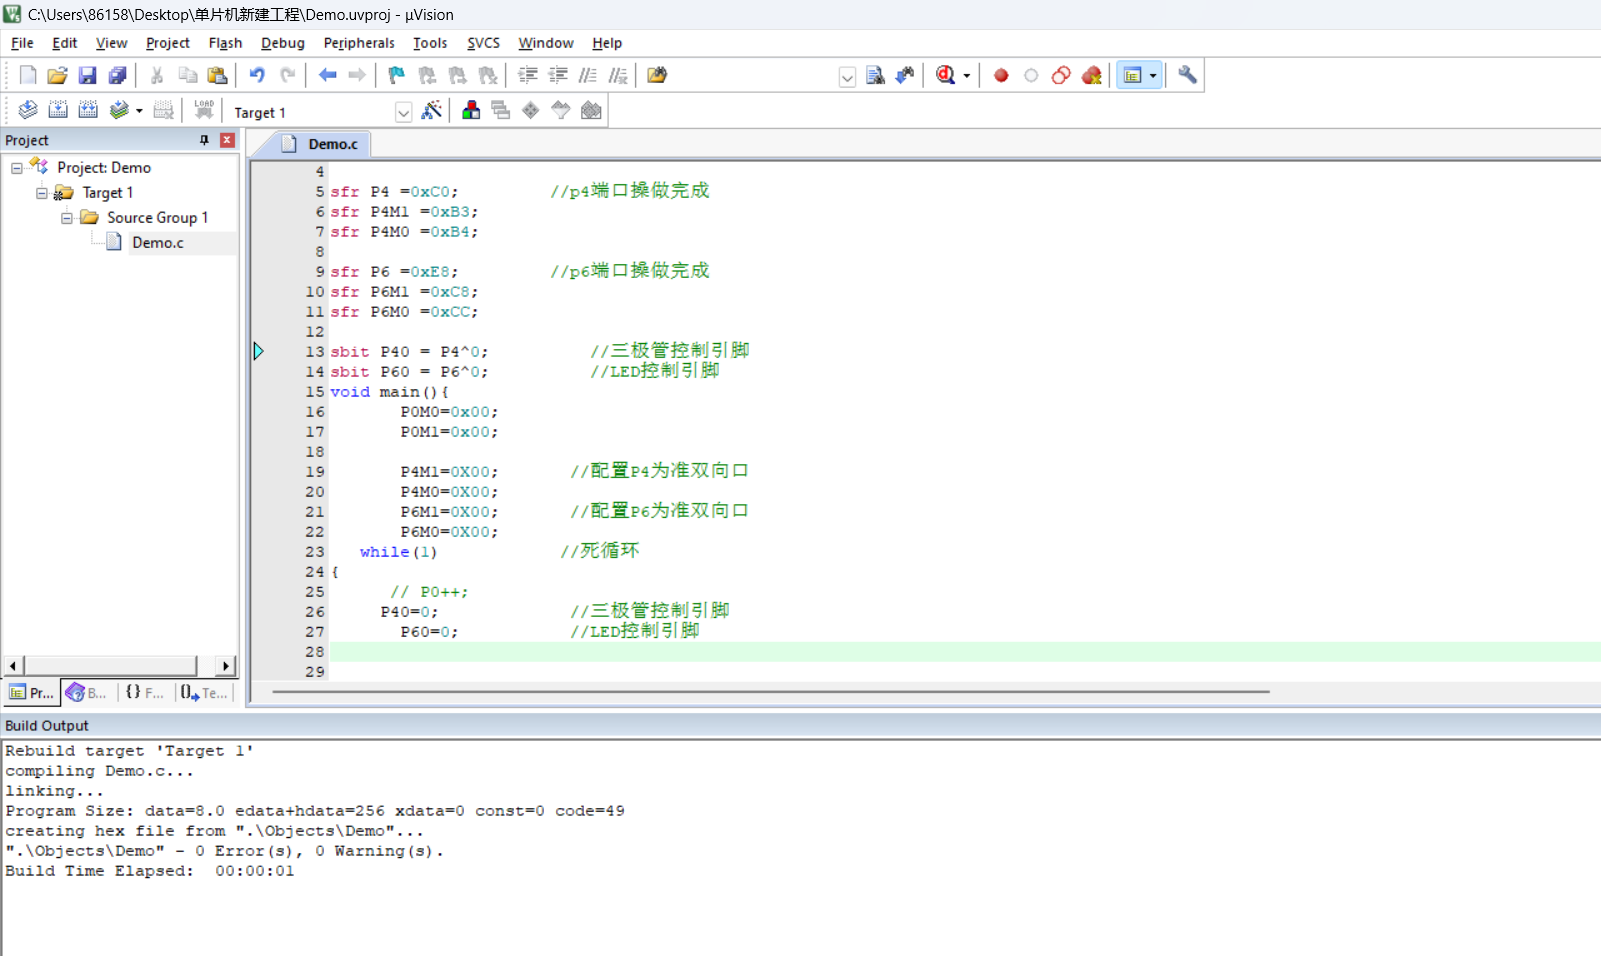Viewport: 1601px width, 956px height.
Task: Click the Batch Build icon
Action: (x=119, y=110)
